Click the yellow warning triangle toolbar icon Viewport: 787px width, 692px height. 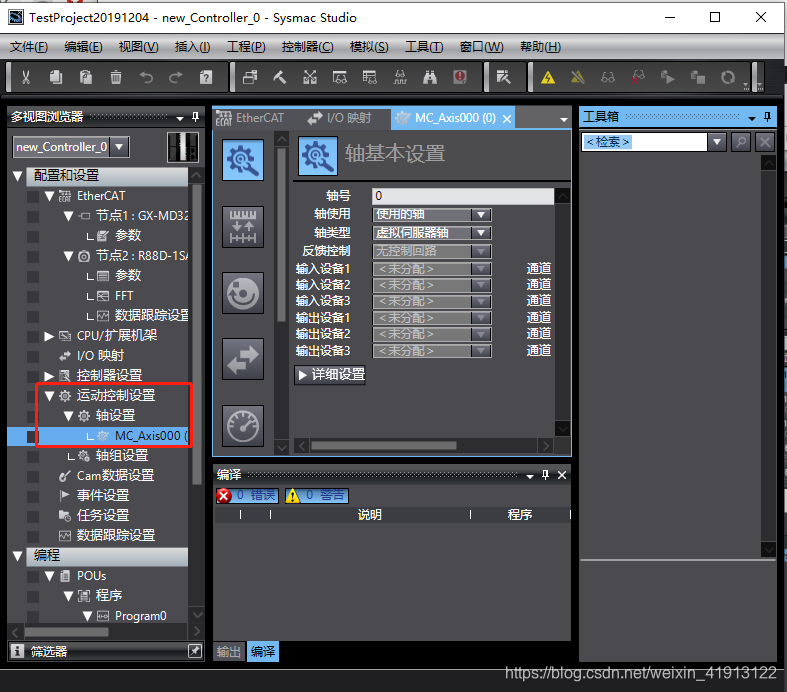tap(548, 77)
